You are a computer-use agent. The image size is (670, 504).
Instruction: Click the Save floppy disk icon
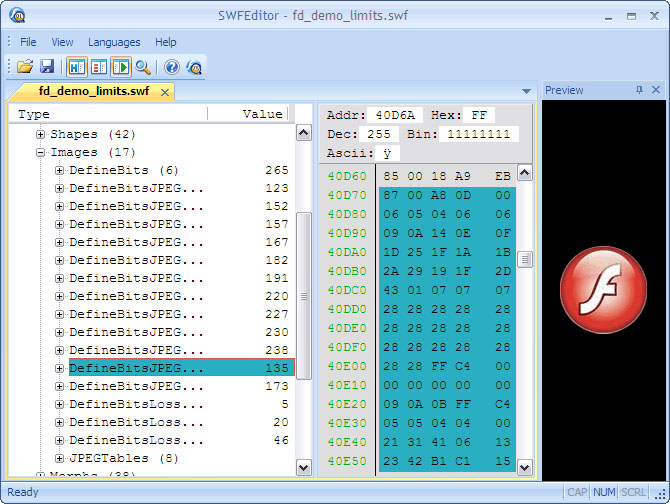(46, 67)
